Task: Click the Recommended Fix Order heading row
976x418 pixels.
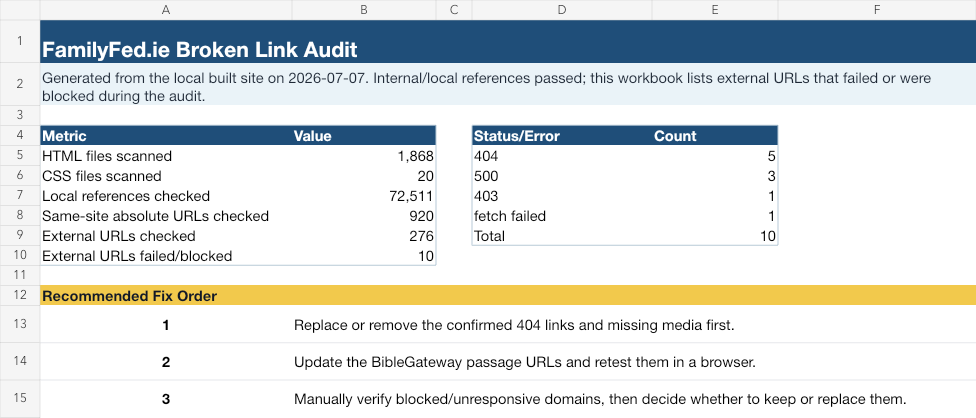Action: coord(508,295)
